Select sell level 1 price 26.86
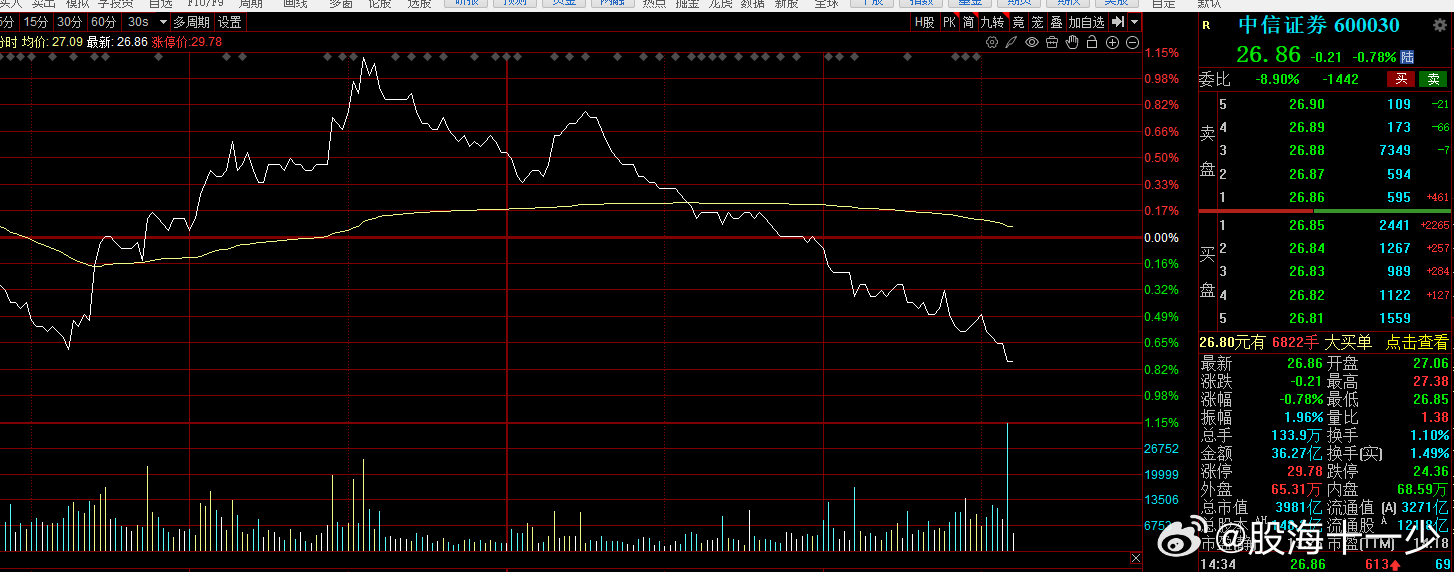The height and width of the screenshot is (572, 1454). point(1306,197)
